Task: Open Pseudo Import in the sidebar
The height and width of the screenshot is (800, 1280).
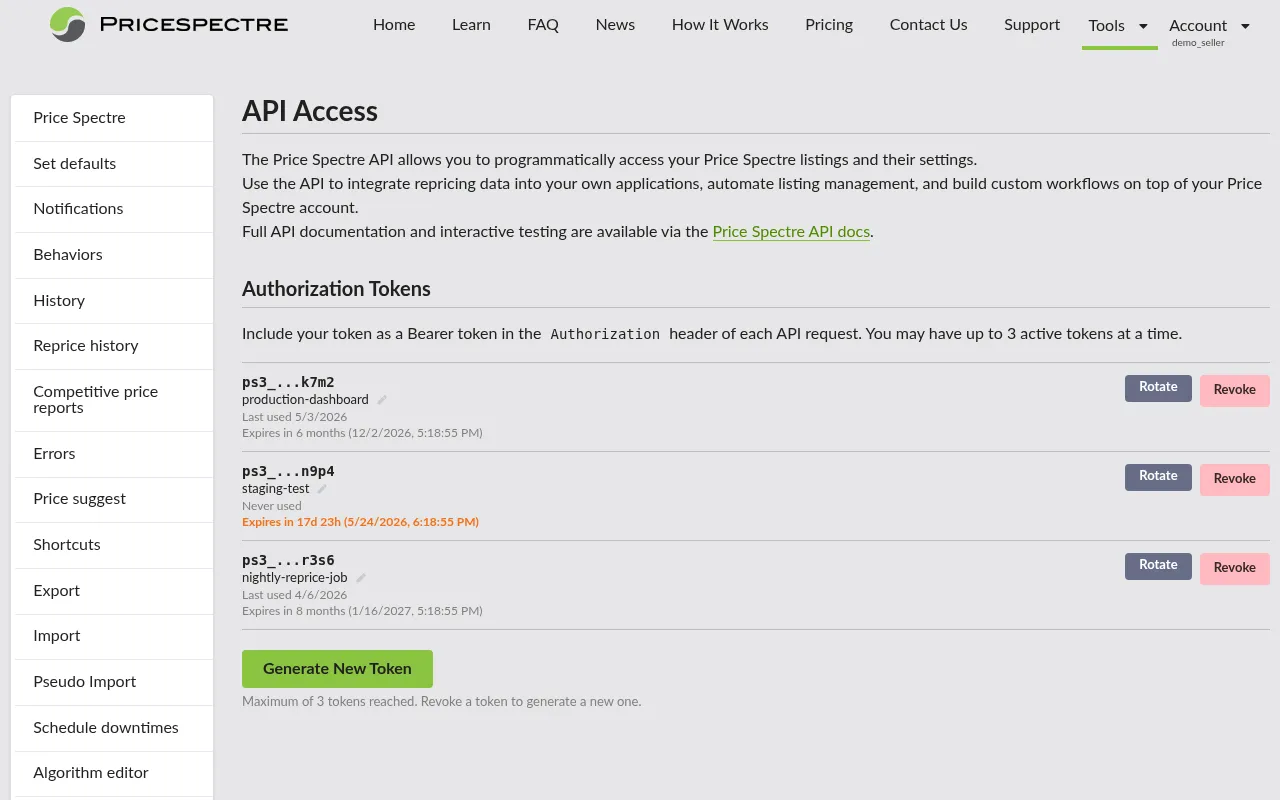Action: pos(114,682)
